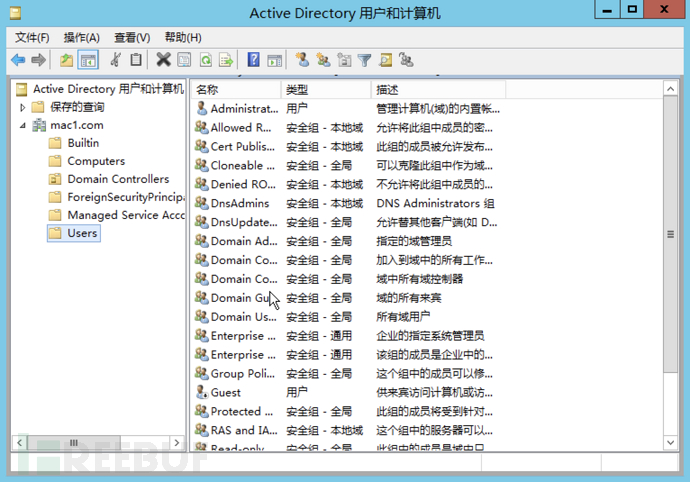Click the list scrollbar down arrow
The image size is (690, 482).
click(x=670, y=442)
